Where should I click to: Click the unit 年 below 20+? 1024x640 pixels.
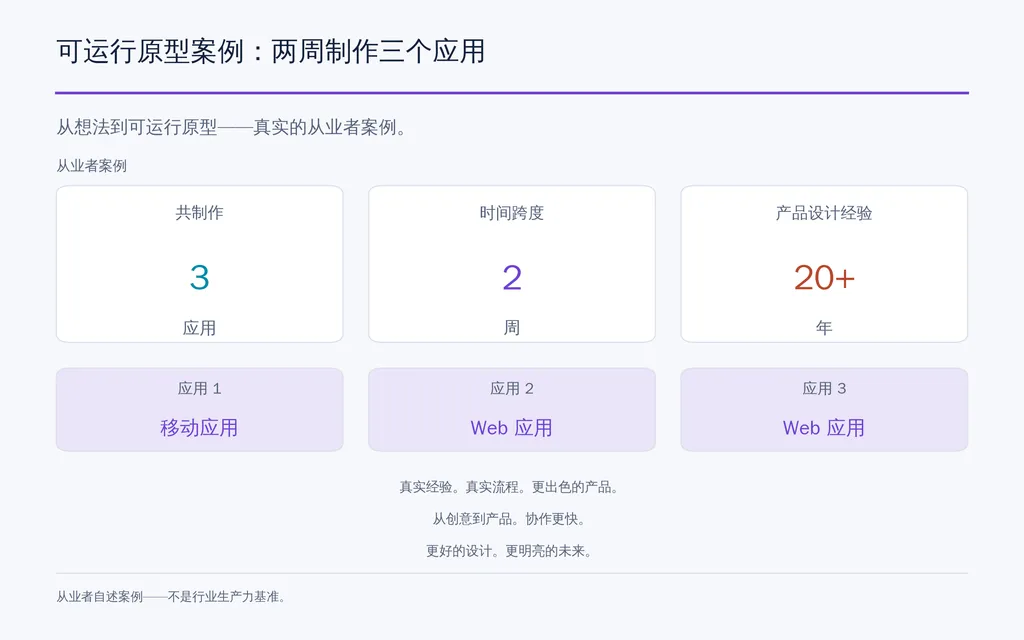(x=824, y=327)
